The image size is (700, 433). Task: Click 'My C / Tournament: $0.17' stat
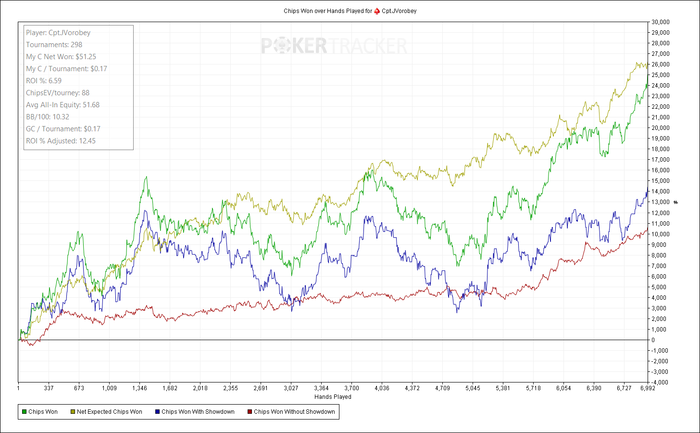[67, 69]
